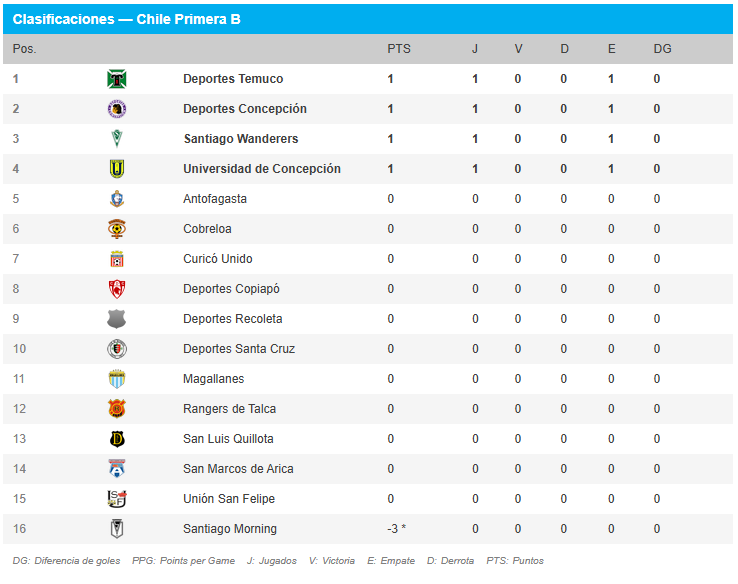The width and height of the screenshot is (738, 584).
Task: Click the PTS column header
Action: coord(399,49)
